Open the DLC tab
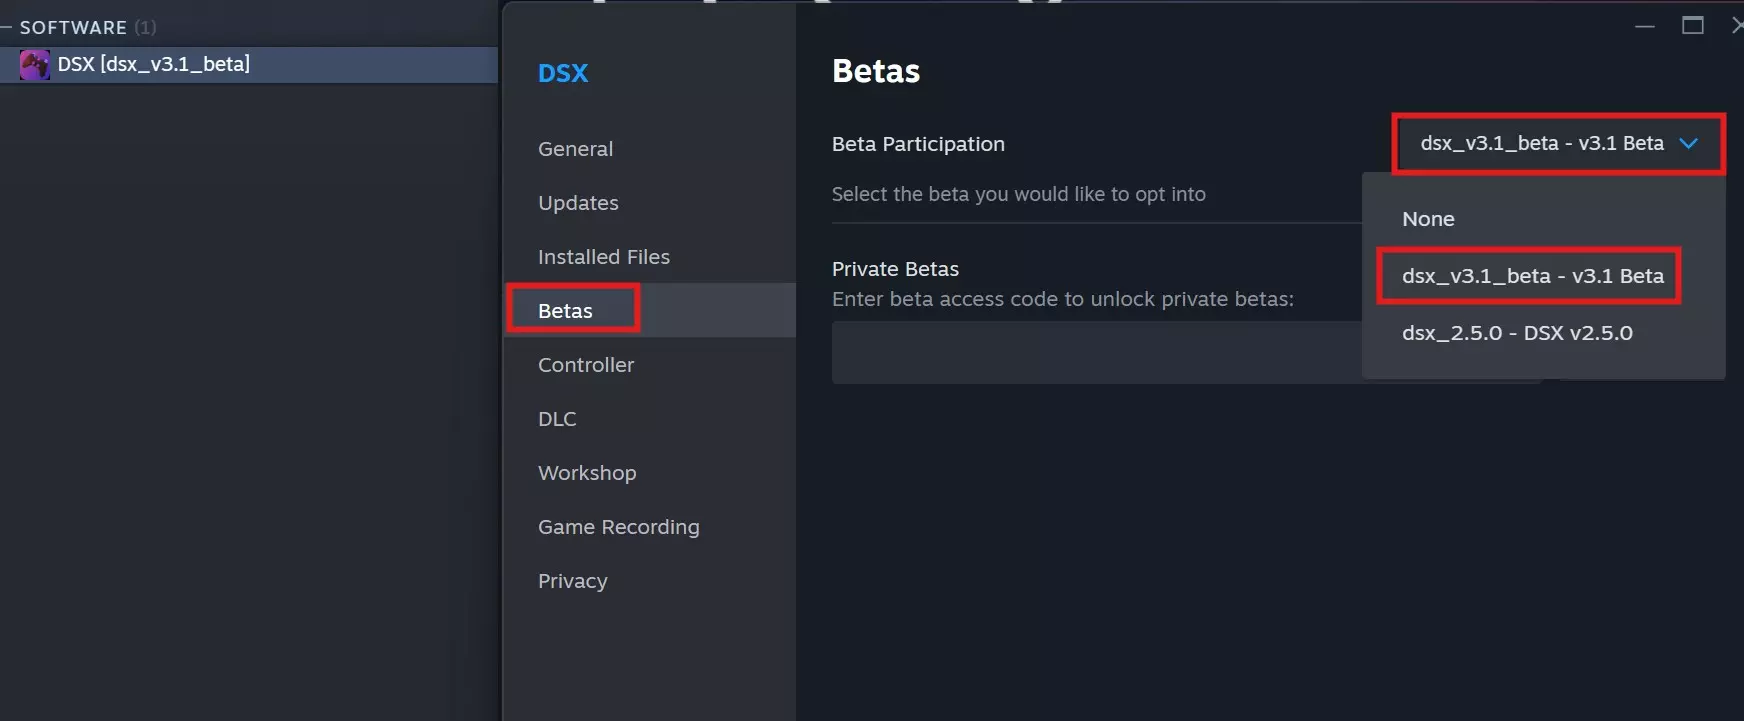Image resolution: width=1744 pixels, height=721 pixels. [x=557, y=419]
